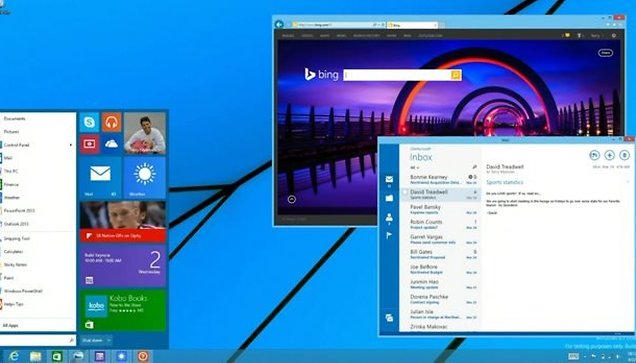Open Outlook 2013 from Start menu
This screenshot has height=363, width=636.
click(x=16, y=224)
